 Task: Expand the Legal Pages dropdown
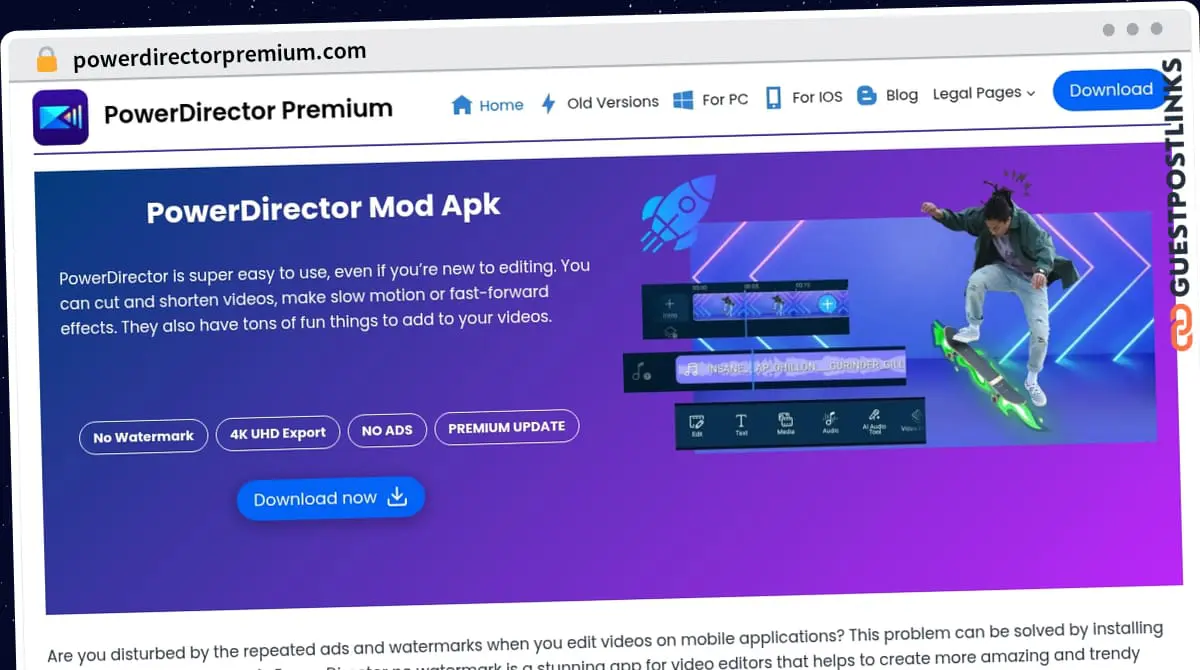point(984,93)
